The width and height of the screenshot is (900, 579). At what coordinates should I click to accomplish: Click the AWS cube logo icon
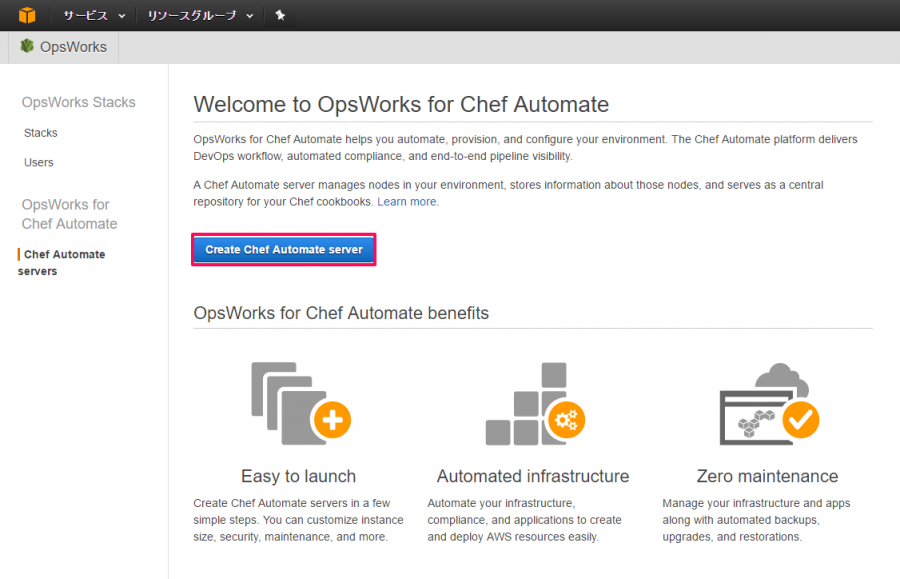tap(25, 15)
